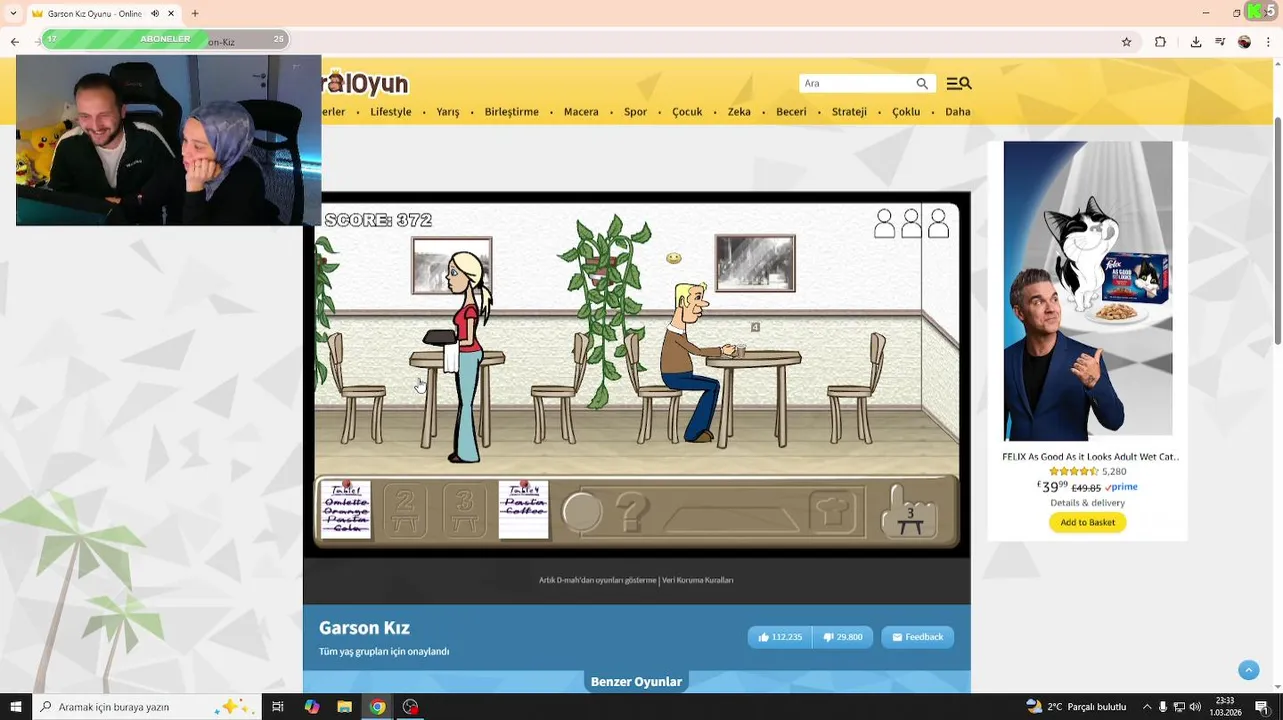Go back with the browser back arrow
This screenshot has height=720, width=1283.
(x=14, y=41)
